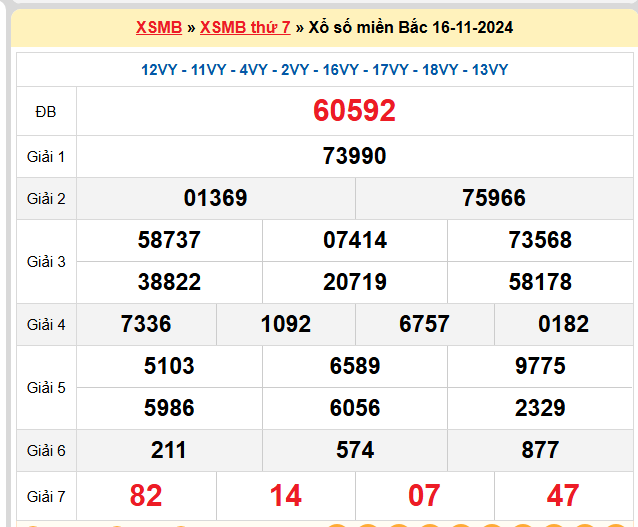
Task: Select Giải 4 number 0182
Action: pos(564,324)
